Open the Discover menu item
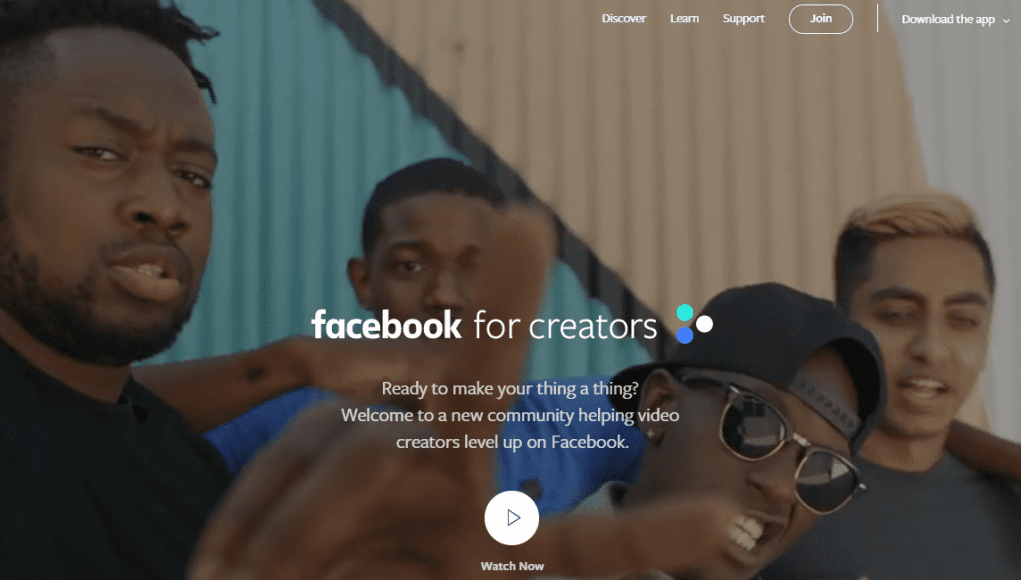 click(x=624, y=18)
